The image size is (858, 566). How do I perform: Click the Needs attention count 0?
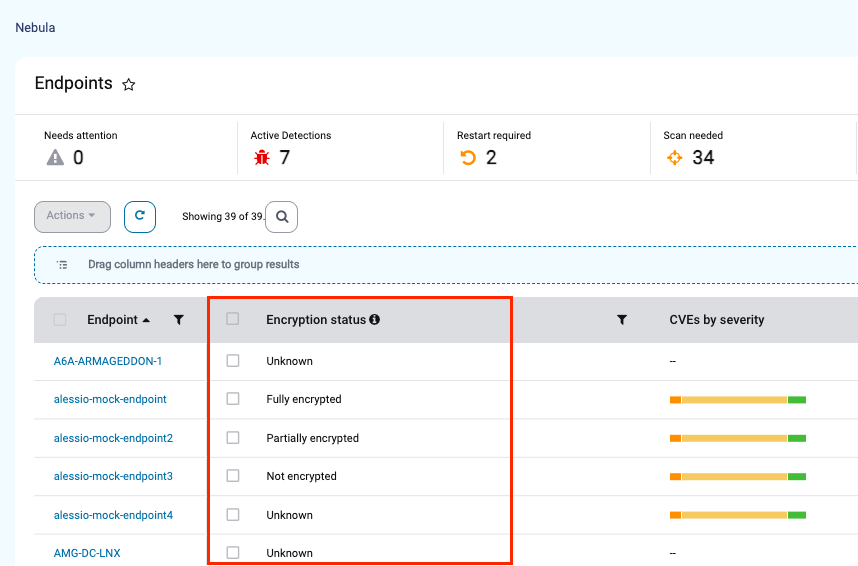point(78,158)
